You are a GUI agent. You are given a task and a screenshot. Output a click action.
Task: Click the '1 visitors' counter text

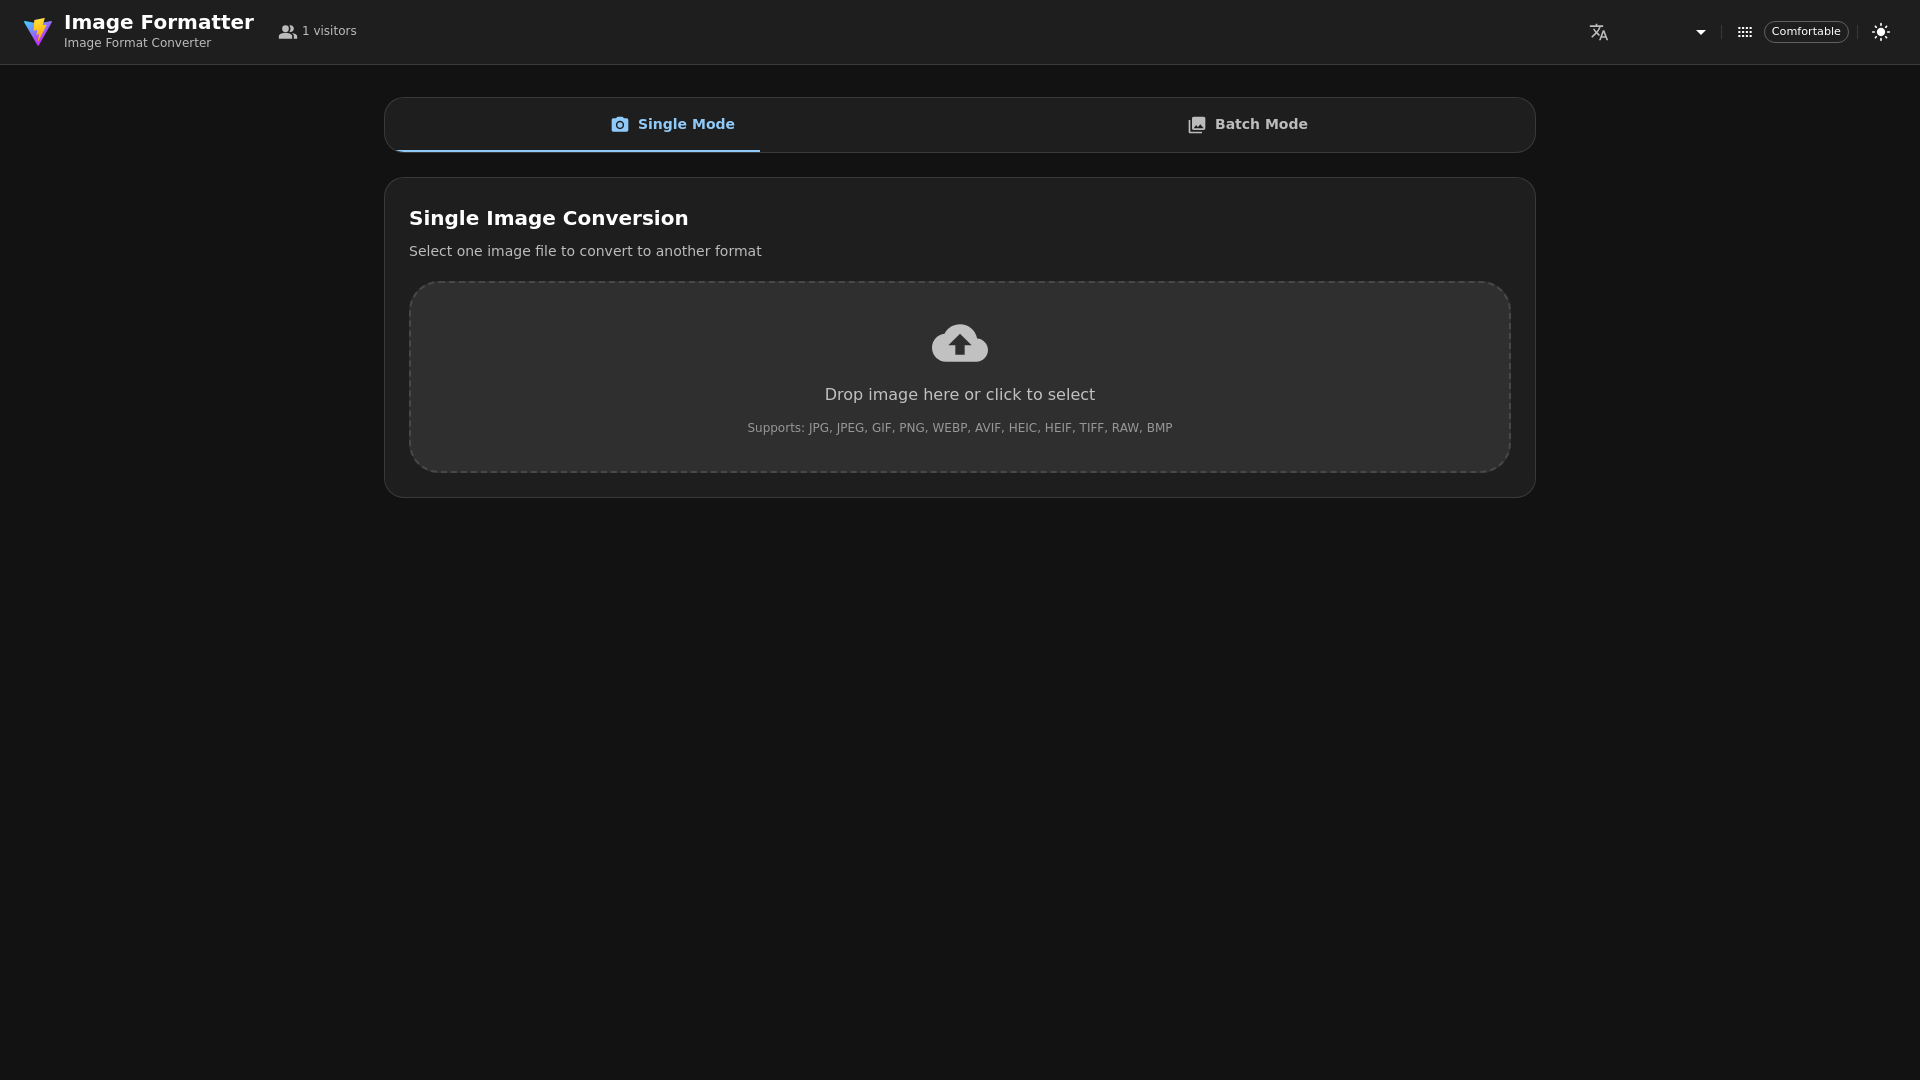(x=329, y=32)
